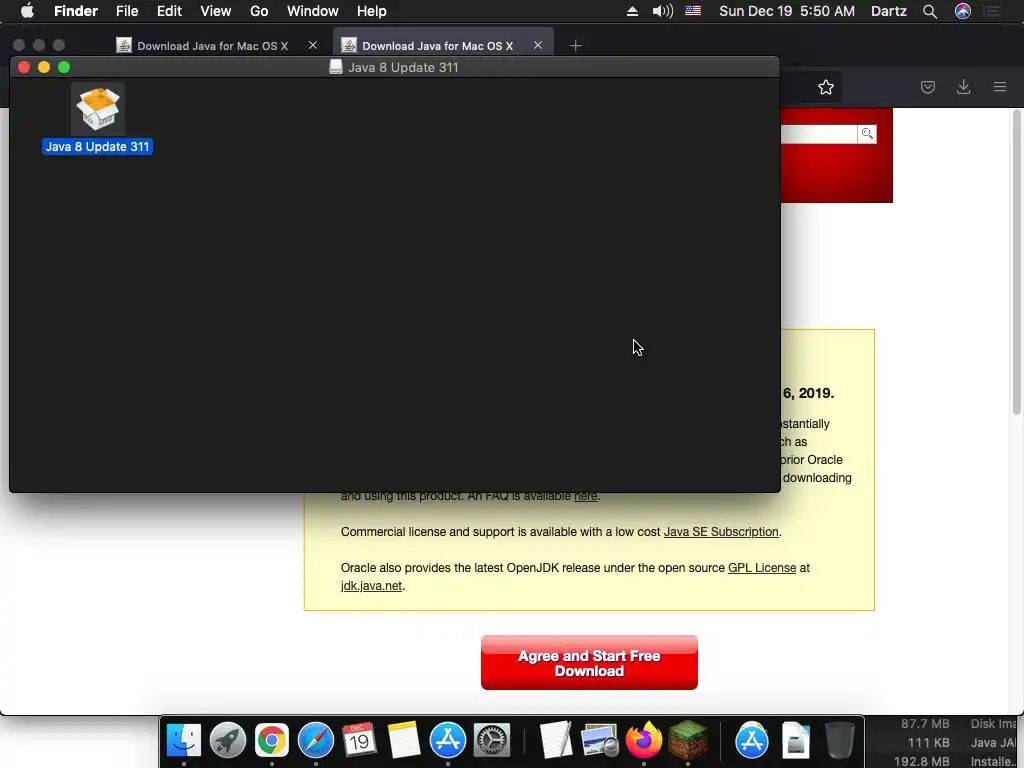
Task: Open Notes from the Dock
Action: pyautogui.click(x=404, y=741)
